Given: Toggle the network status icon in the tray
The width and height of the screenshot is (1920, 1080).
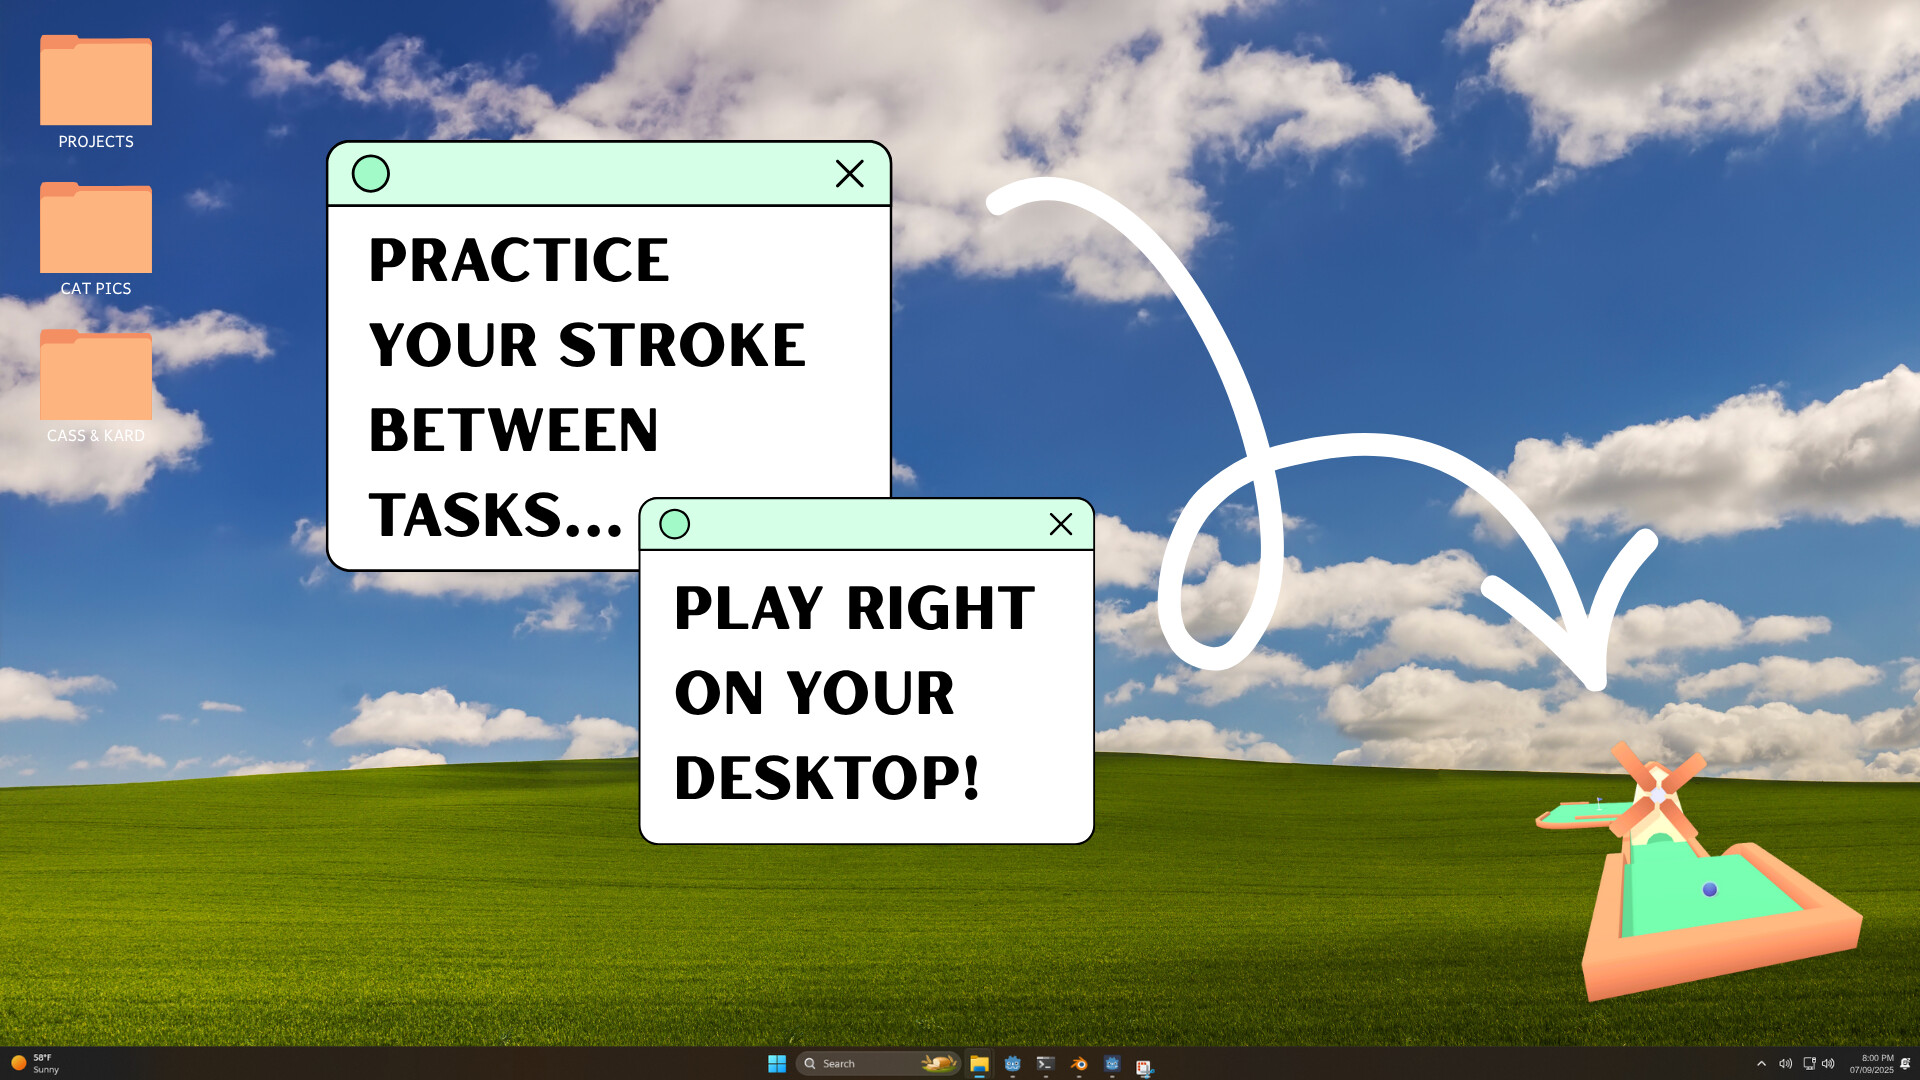Looking at the screenshot, I should pos(1810,1063).
